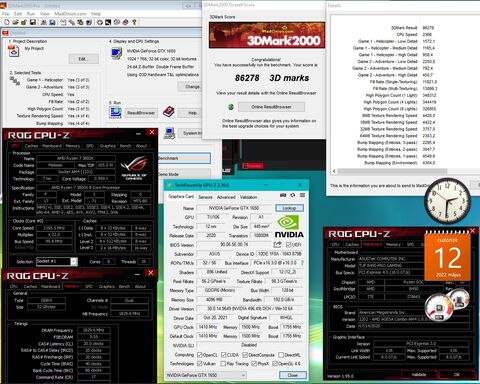Toggle the OpenGL 4.6 checkbox
Viewport: 480px width, 384px height.
point(275,363)
